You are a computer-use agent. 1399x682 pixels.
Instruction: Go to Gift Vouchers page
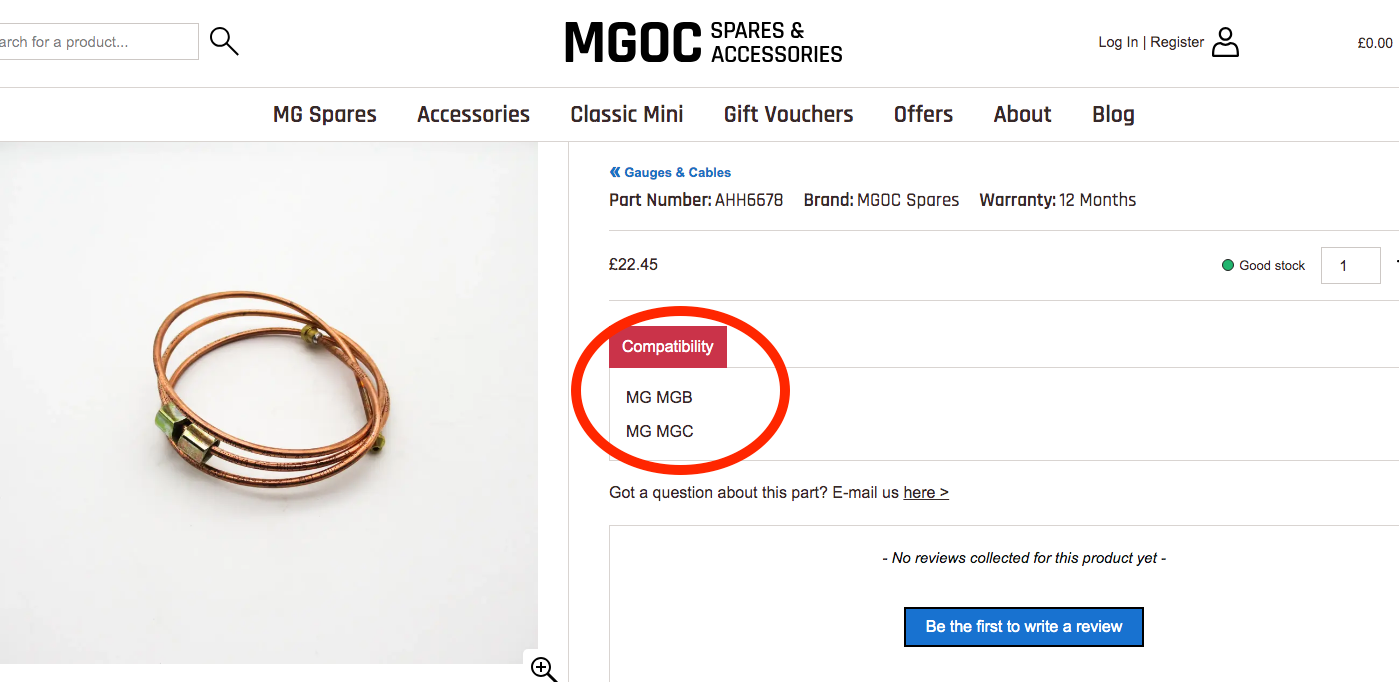point(788,114)
